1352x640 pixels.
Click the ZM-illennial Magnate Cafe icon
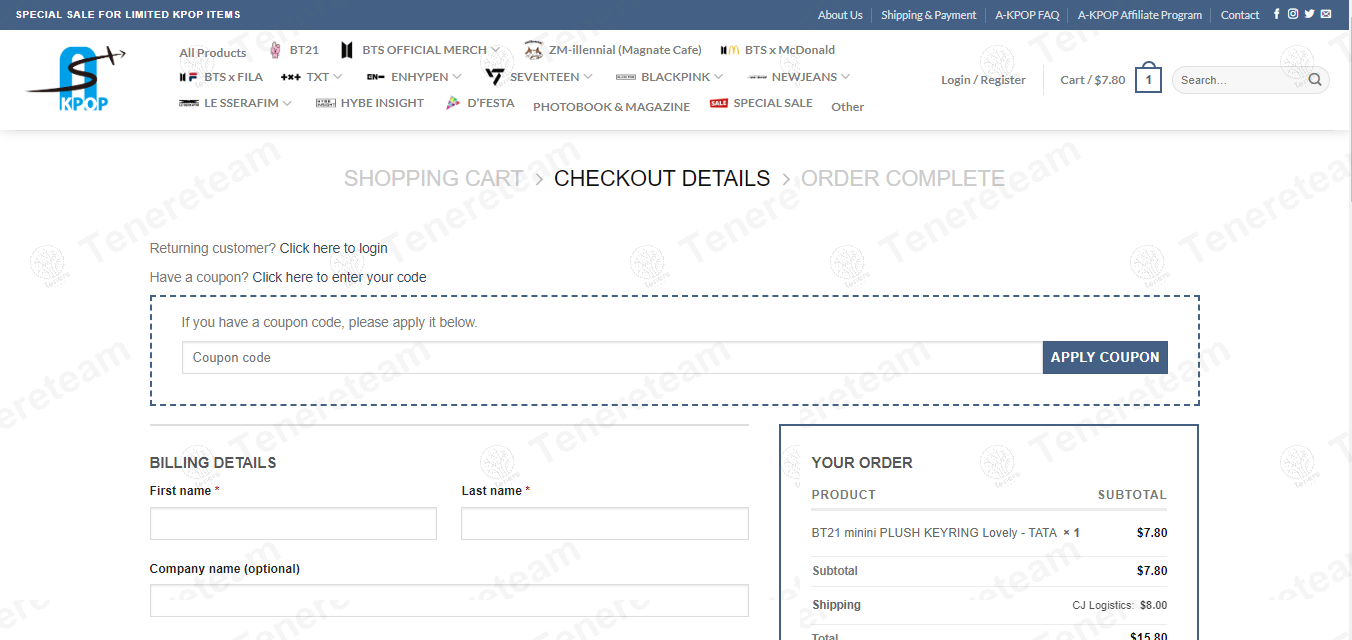(534, 50)
